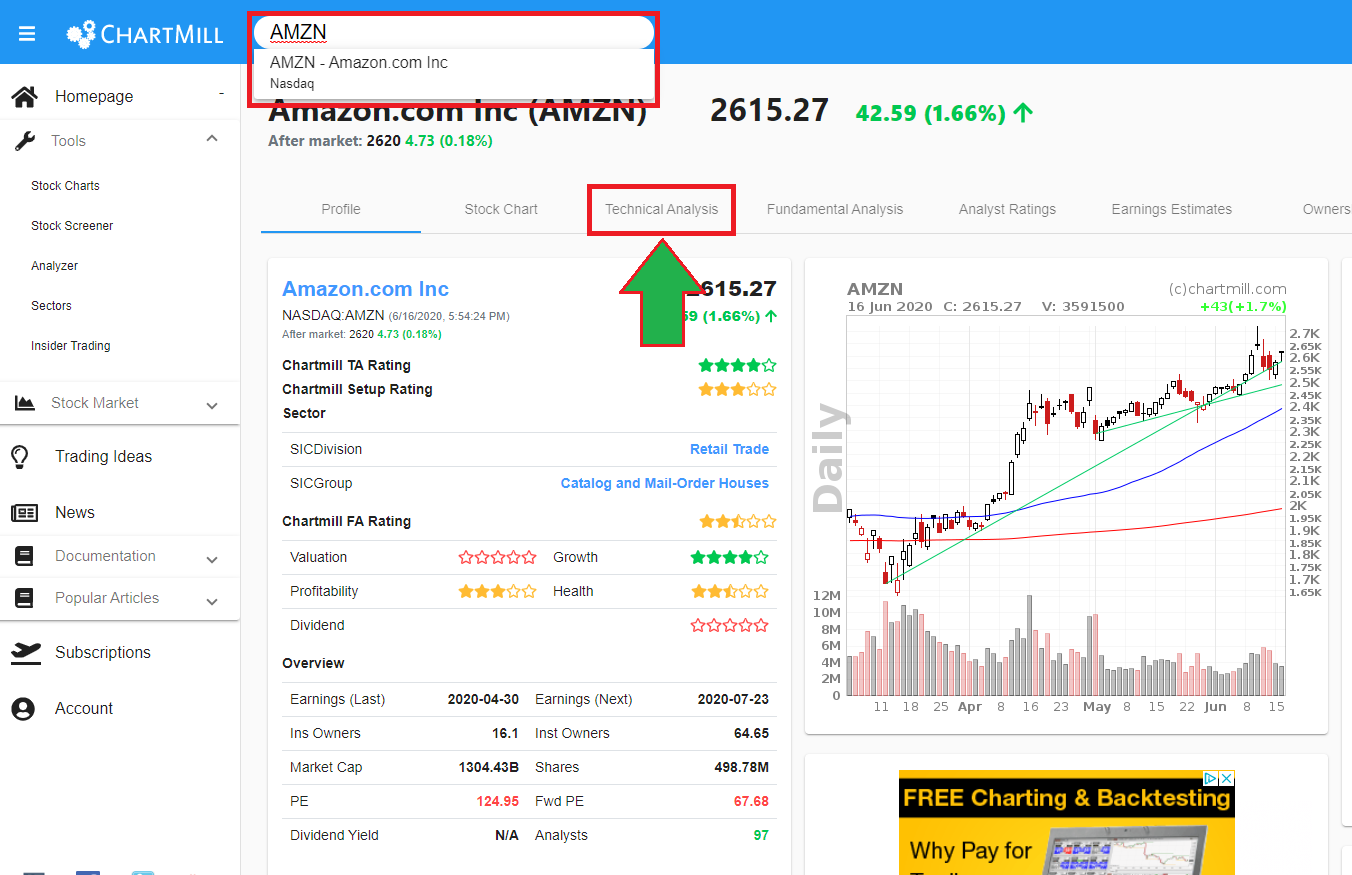The image size is (1352, 875).
Task: Open Stock Screener in the sidebar
Action: pos(72,226)
